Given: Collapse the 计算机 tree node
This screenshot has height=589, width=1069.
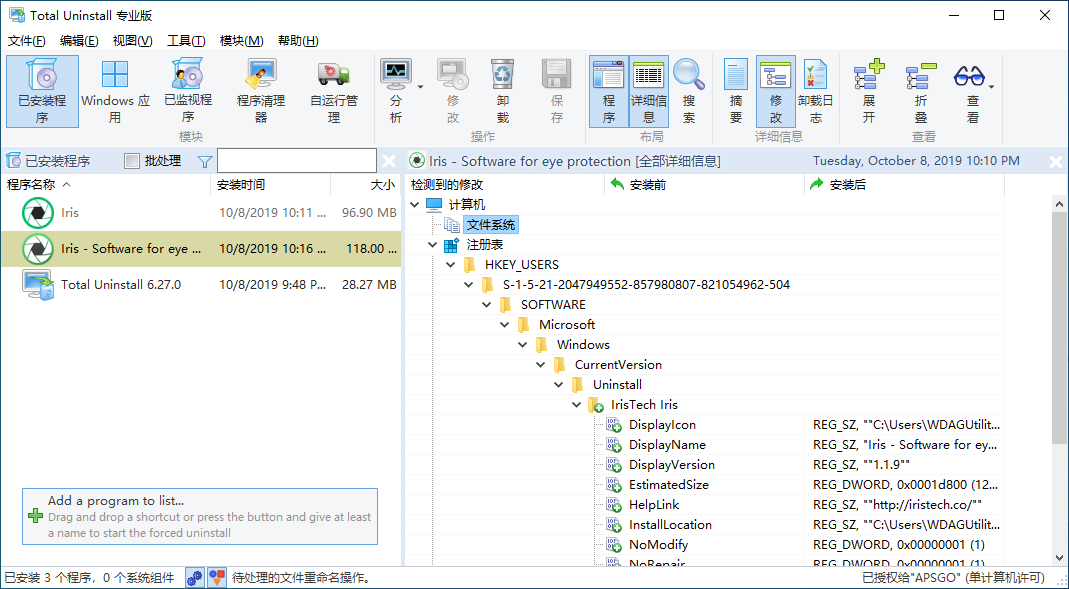Looking at the screenshot, I should 415,205.
